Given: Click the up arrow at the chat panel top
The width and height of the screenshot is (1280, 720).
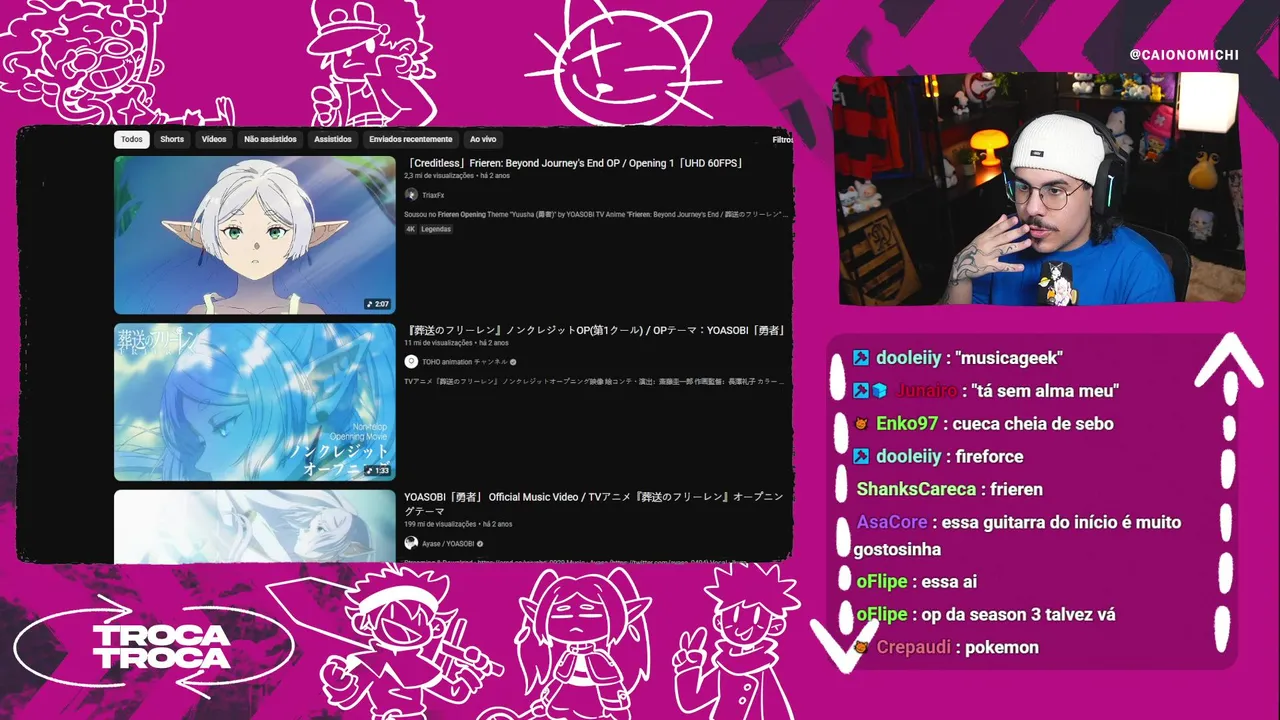Looking at the screenshot, I should [1229, 362].
